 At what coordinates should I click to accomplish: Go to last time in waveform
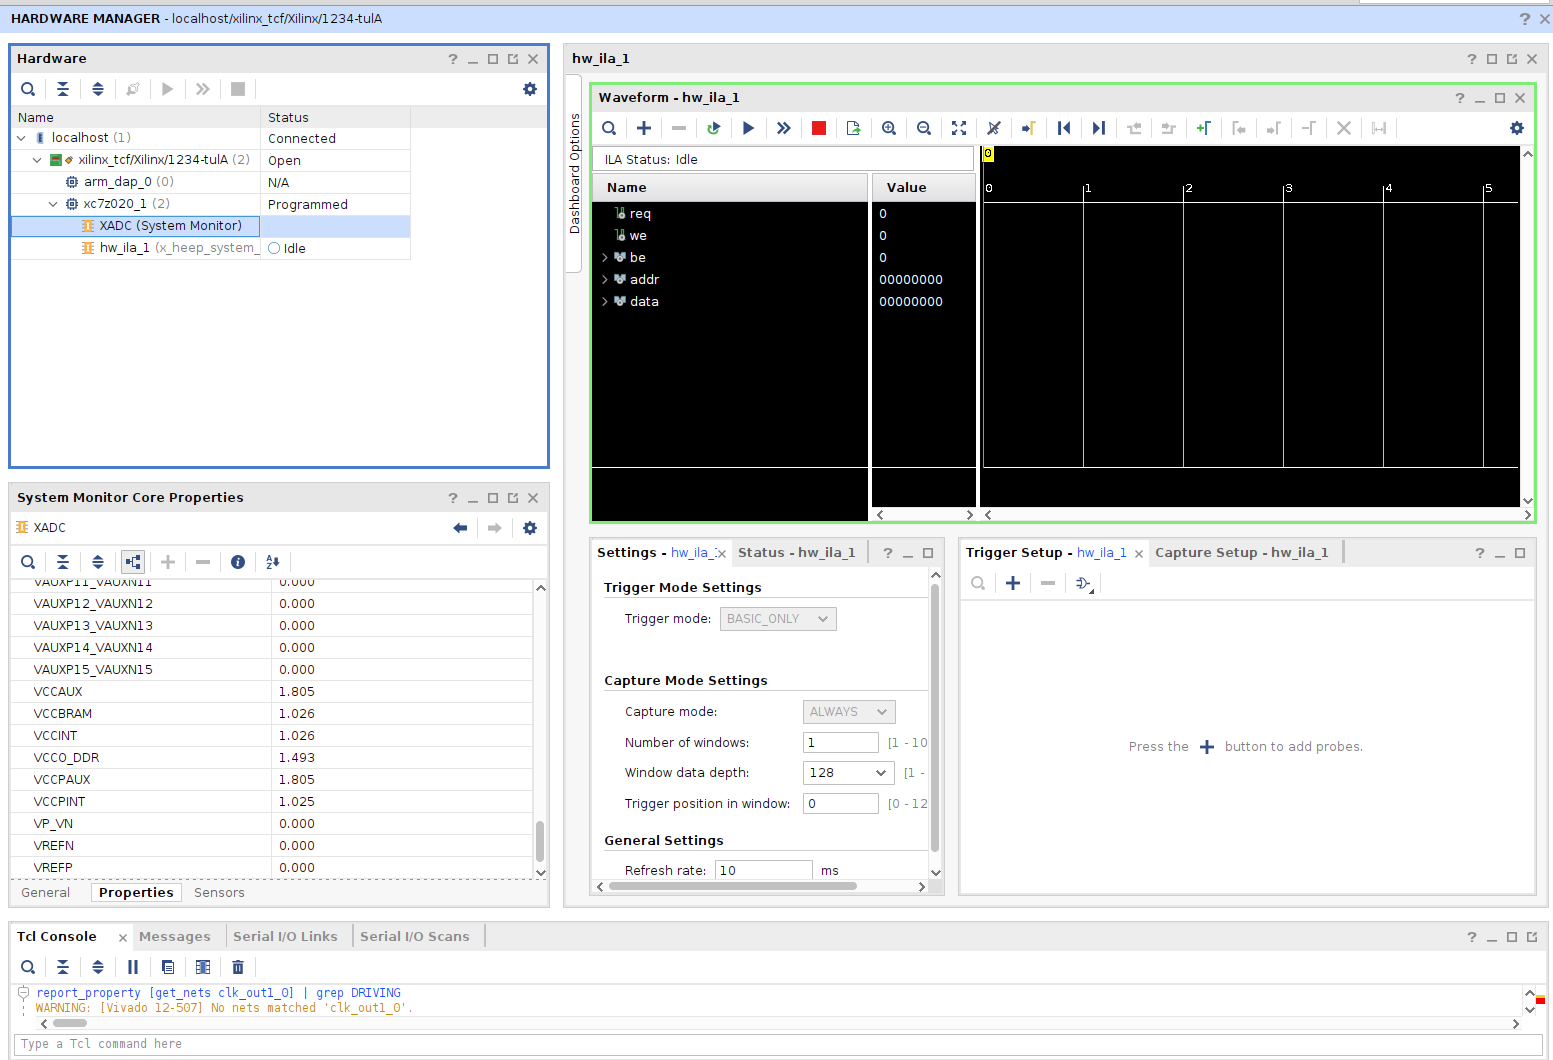pyautogui.click(x=1099, y=128)
